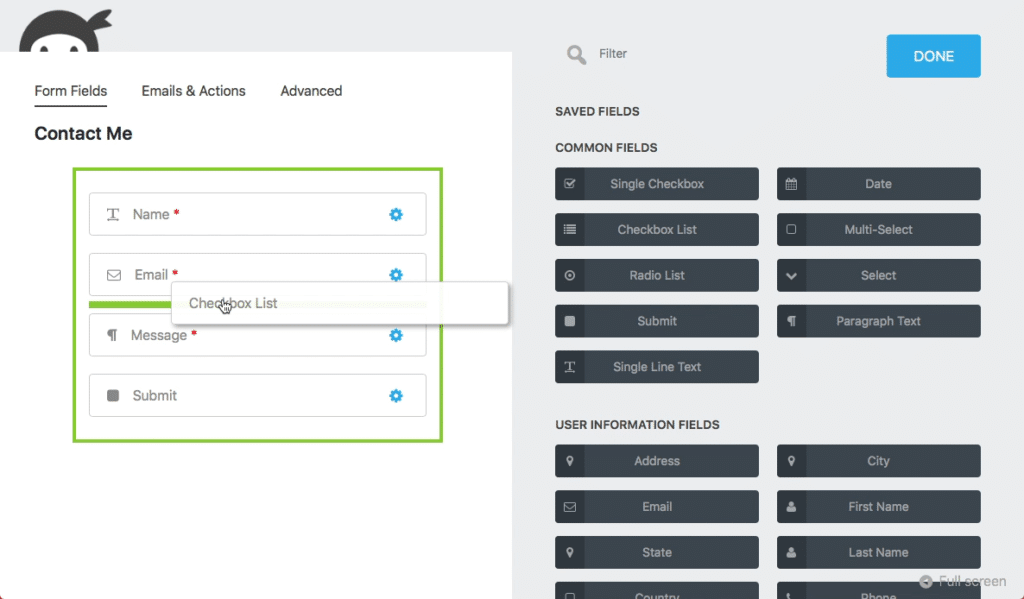Add a Single Checkbox field

tap(656, 183)
